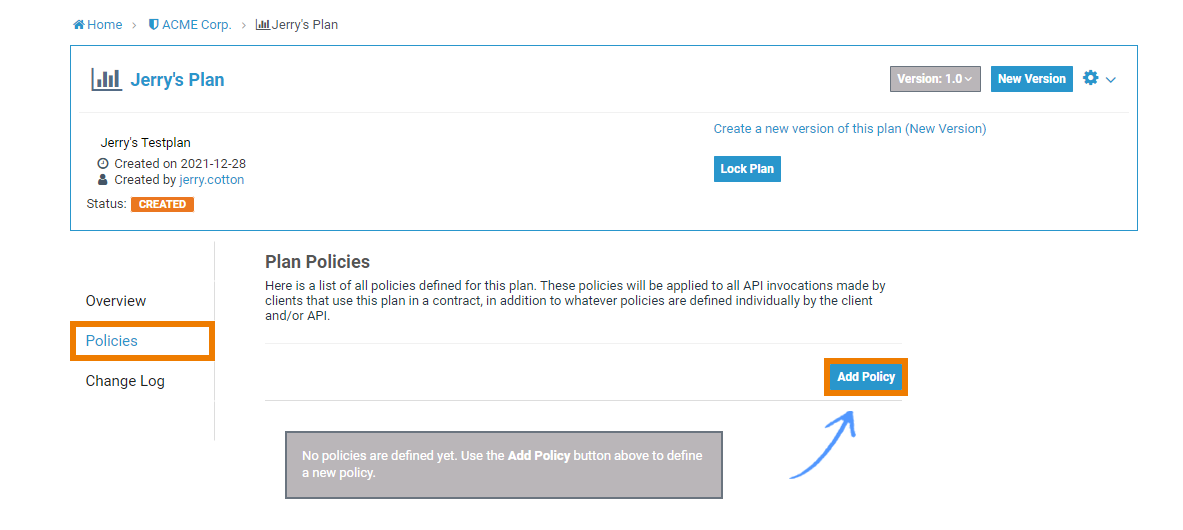Click the small chart icon in the breadcrumb

(x=262, y=25)
